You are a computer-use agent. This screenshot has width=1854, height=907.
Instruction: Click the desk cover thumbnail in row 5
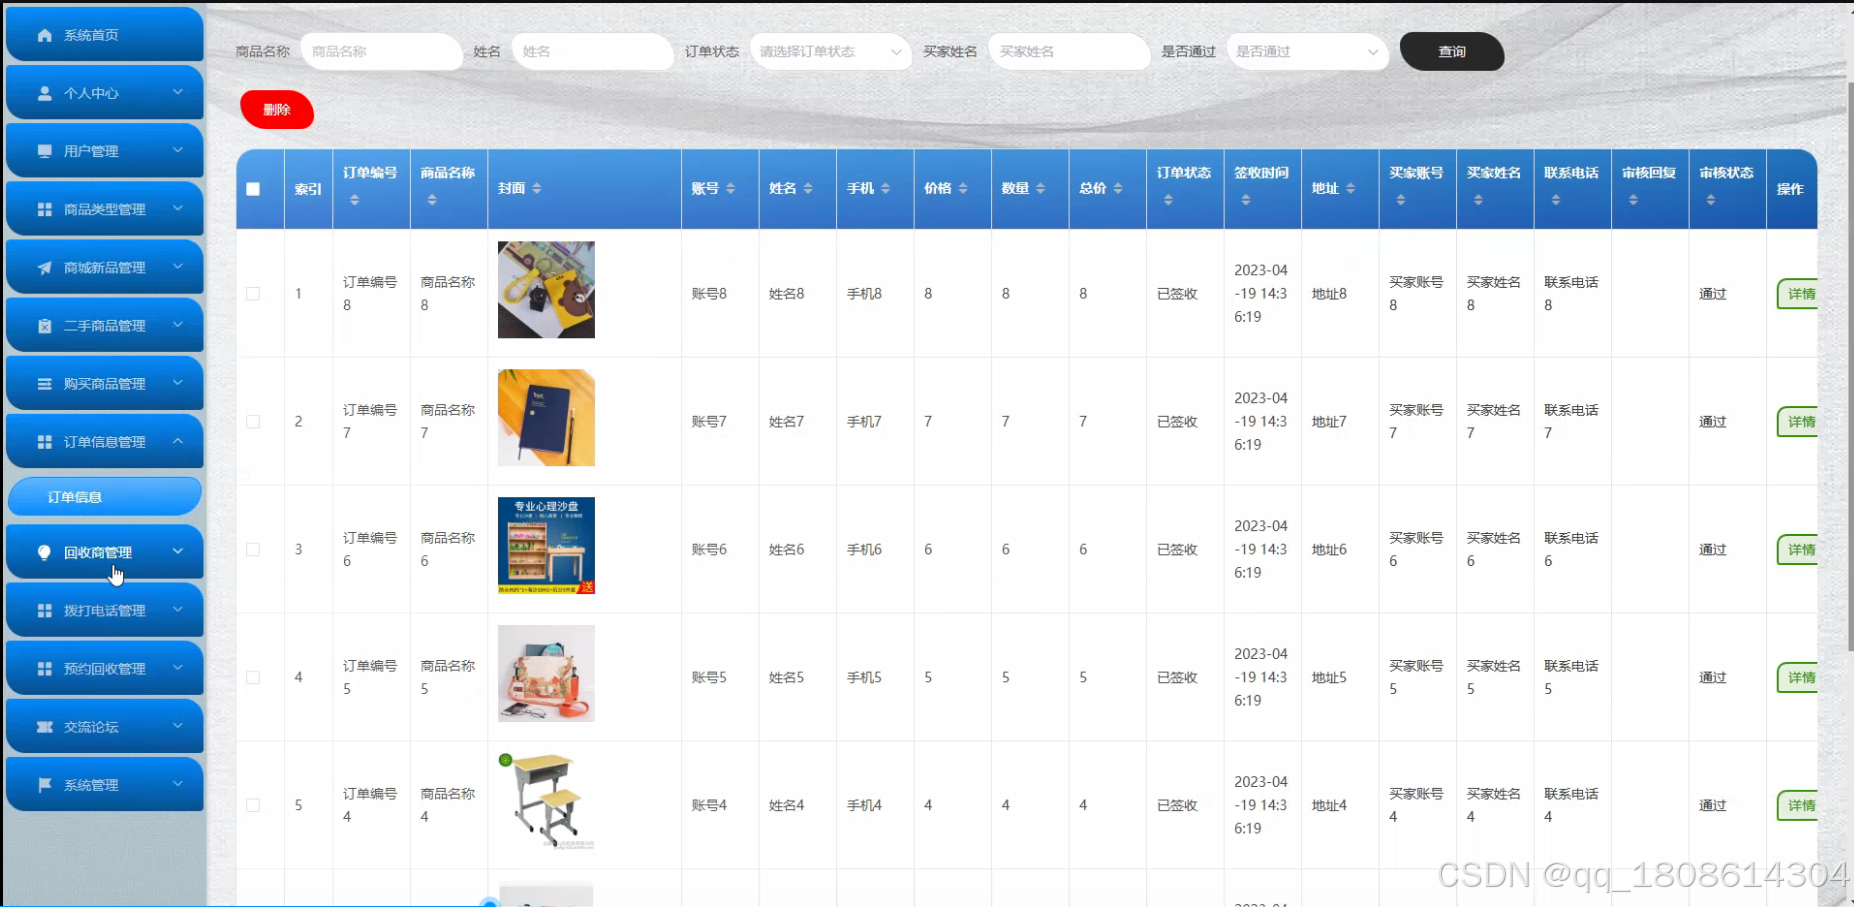[546, 802]
